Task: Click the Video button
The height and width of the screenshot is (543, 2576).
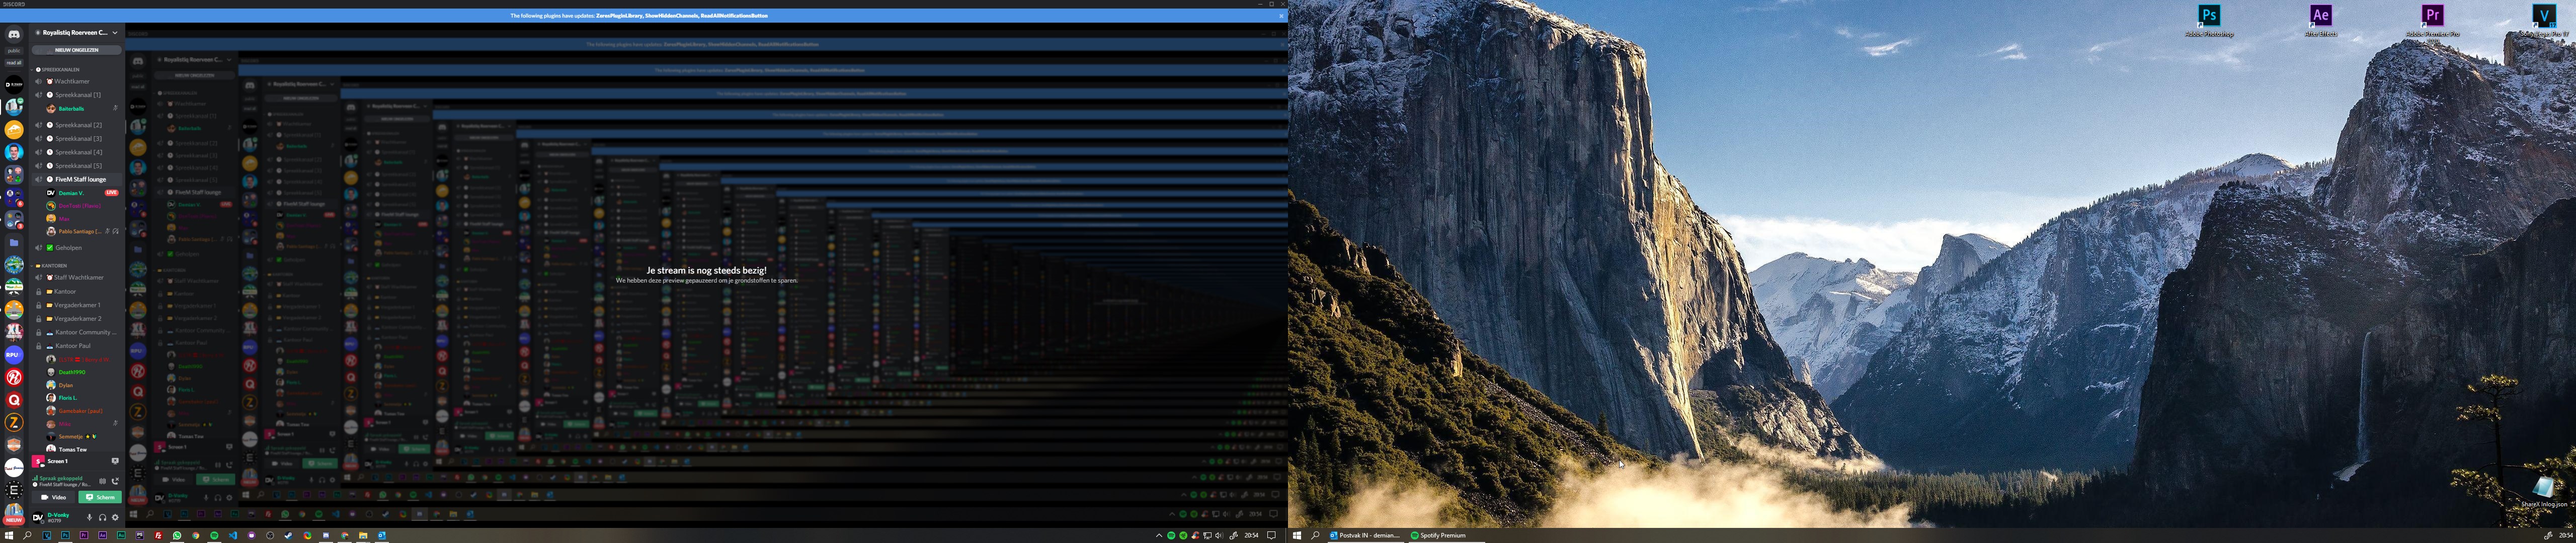Action: (54, 497)
